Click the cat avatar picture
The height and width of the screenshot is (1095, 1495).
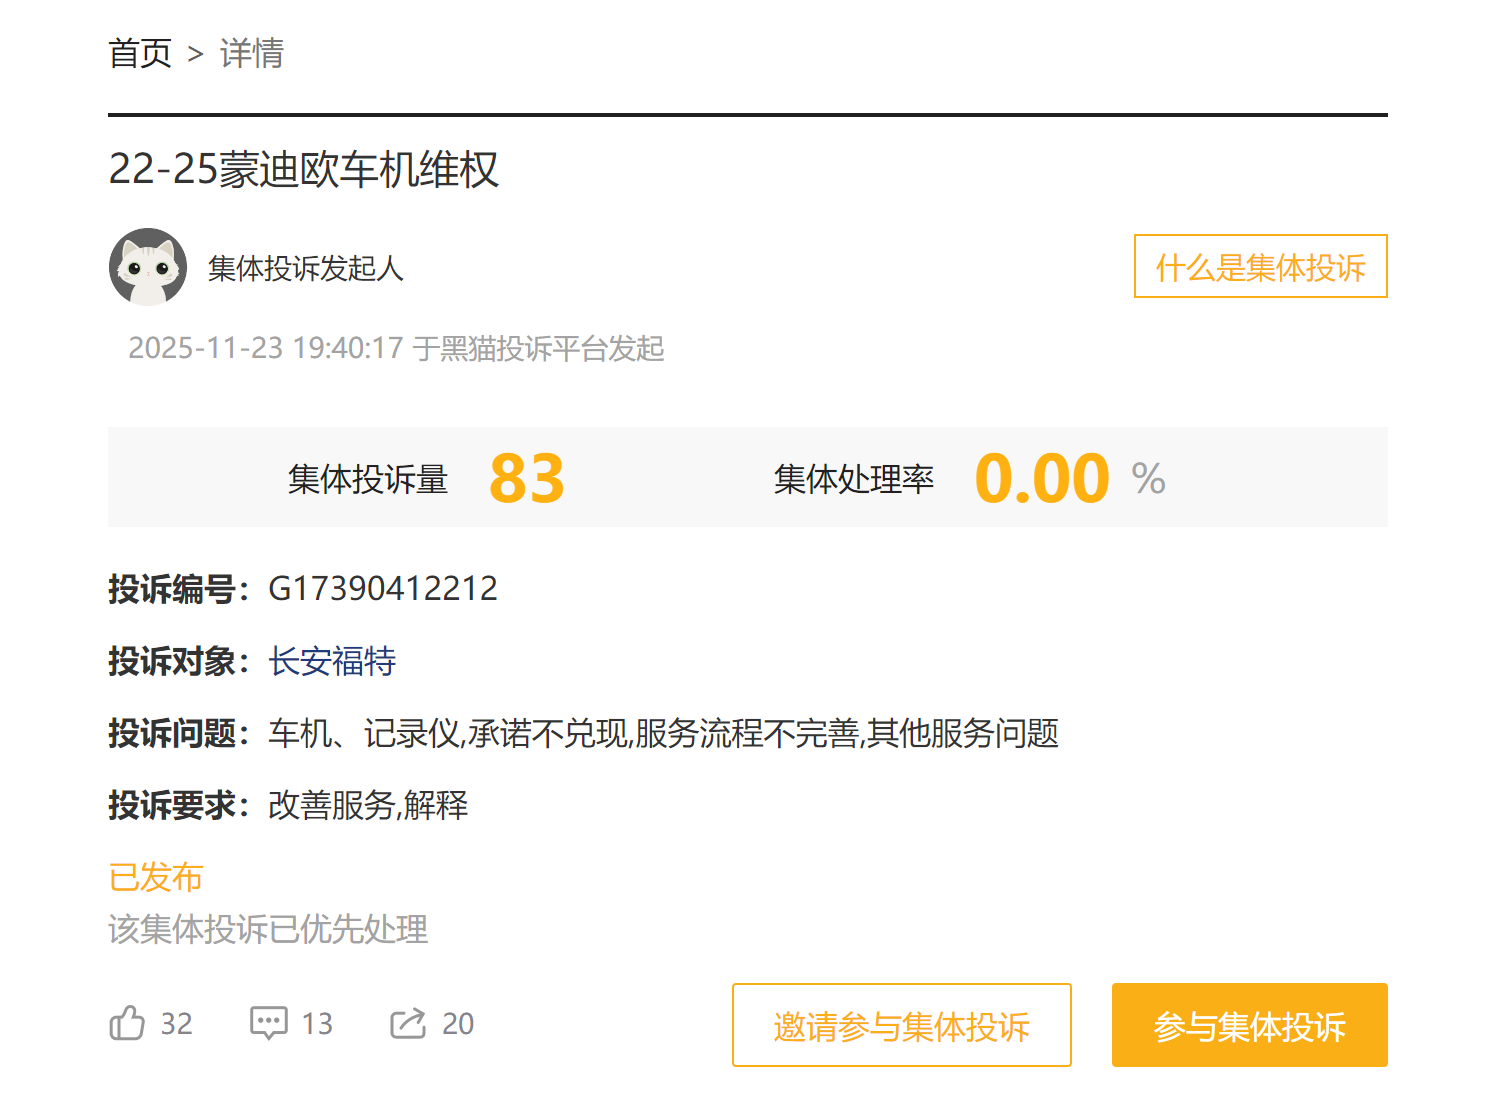coord(148,267)
